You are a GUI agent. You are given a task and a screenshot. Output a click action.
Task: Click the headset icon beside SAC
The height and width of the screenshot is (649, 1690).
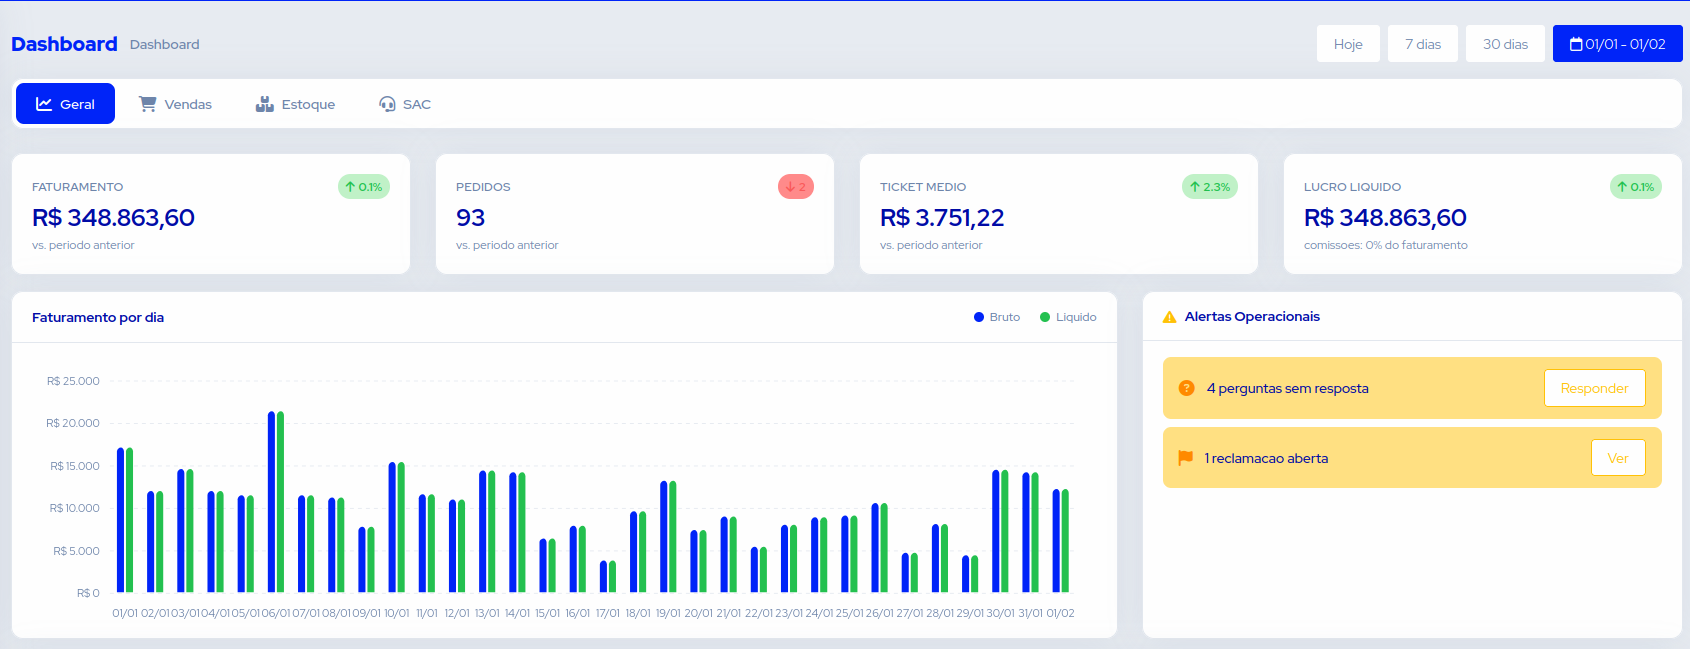(387, 104)
